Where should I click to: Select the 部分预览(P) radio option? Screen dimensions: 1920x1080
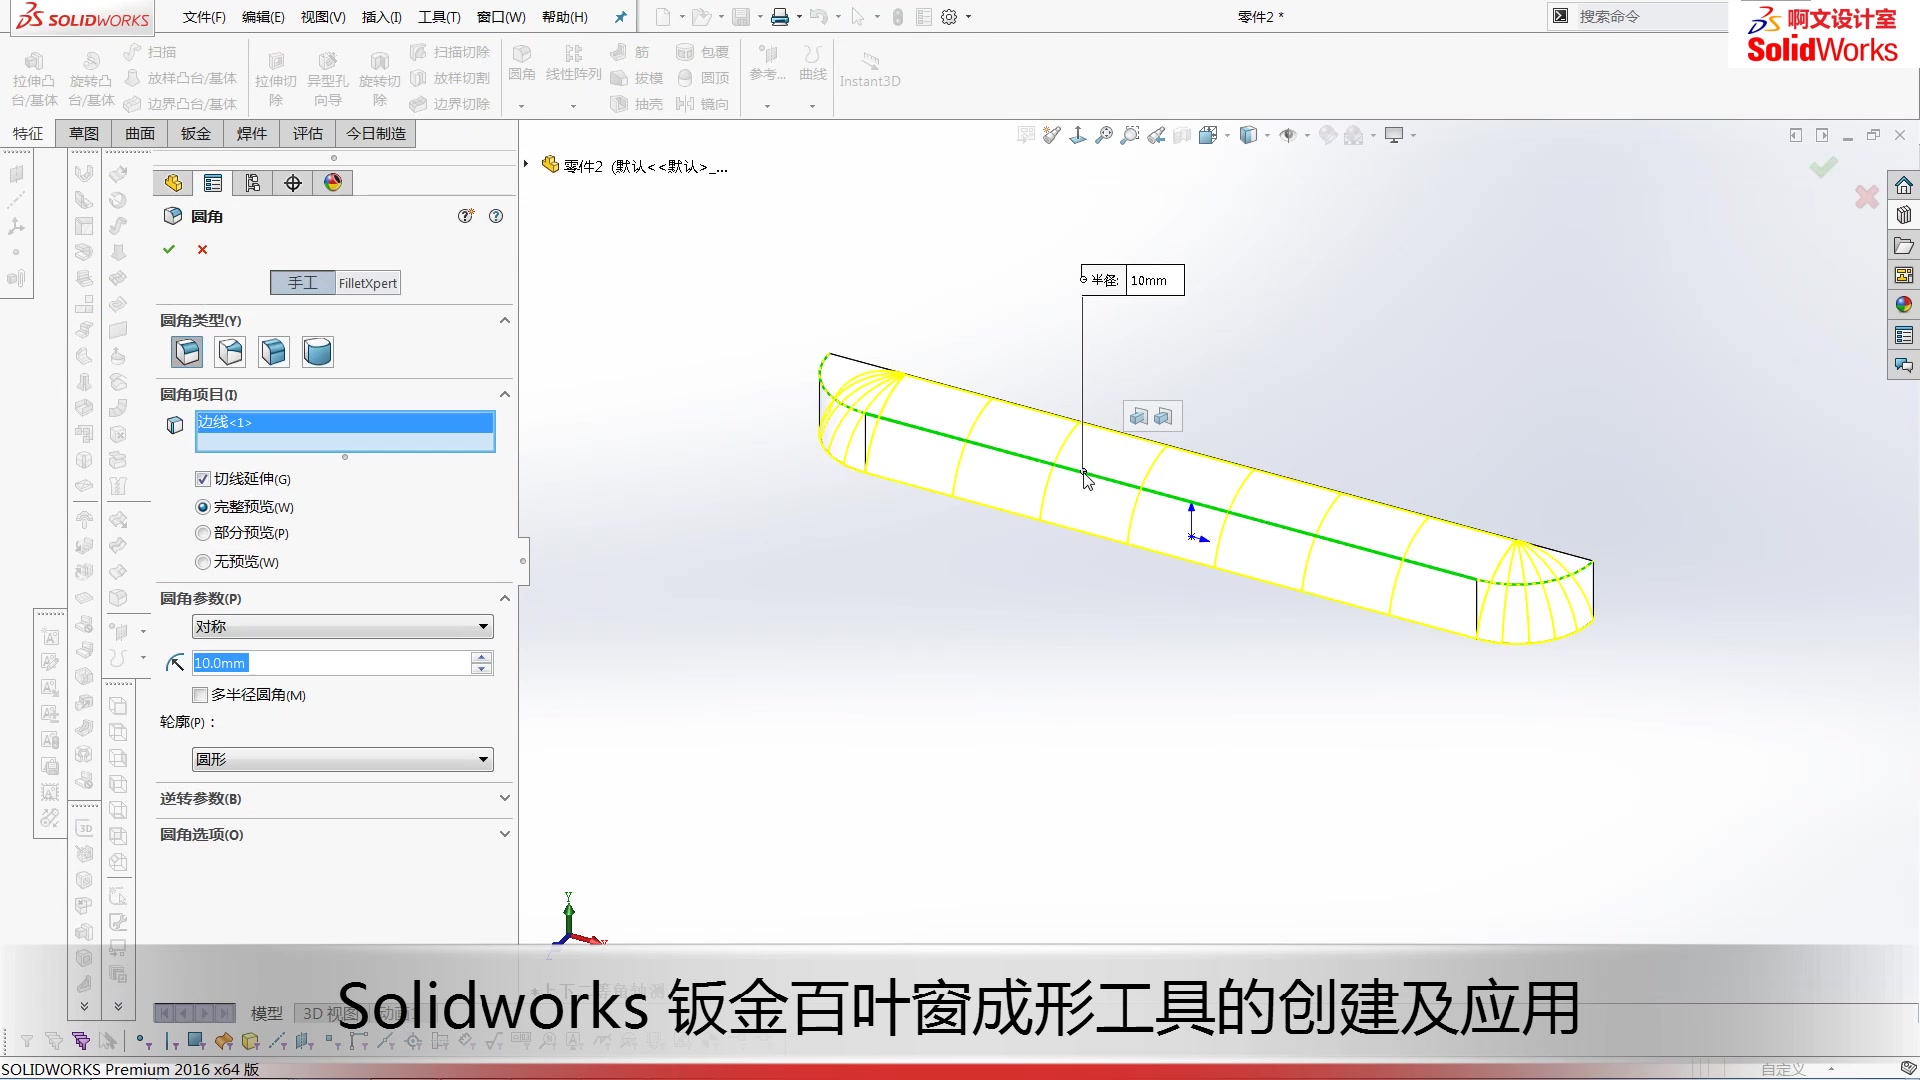pos(202,533)
